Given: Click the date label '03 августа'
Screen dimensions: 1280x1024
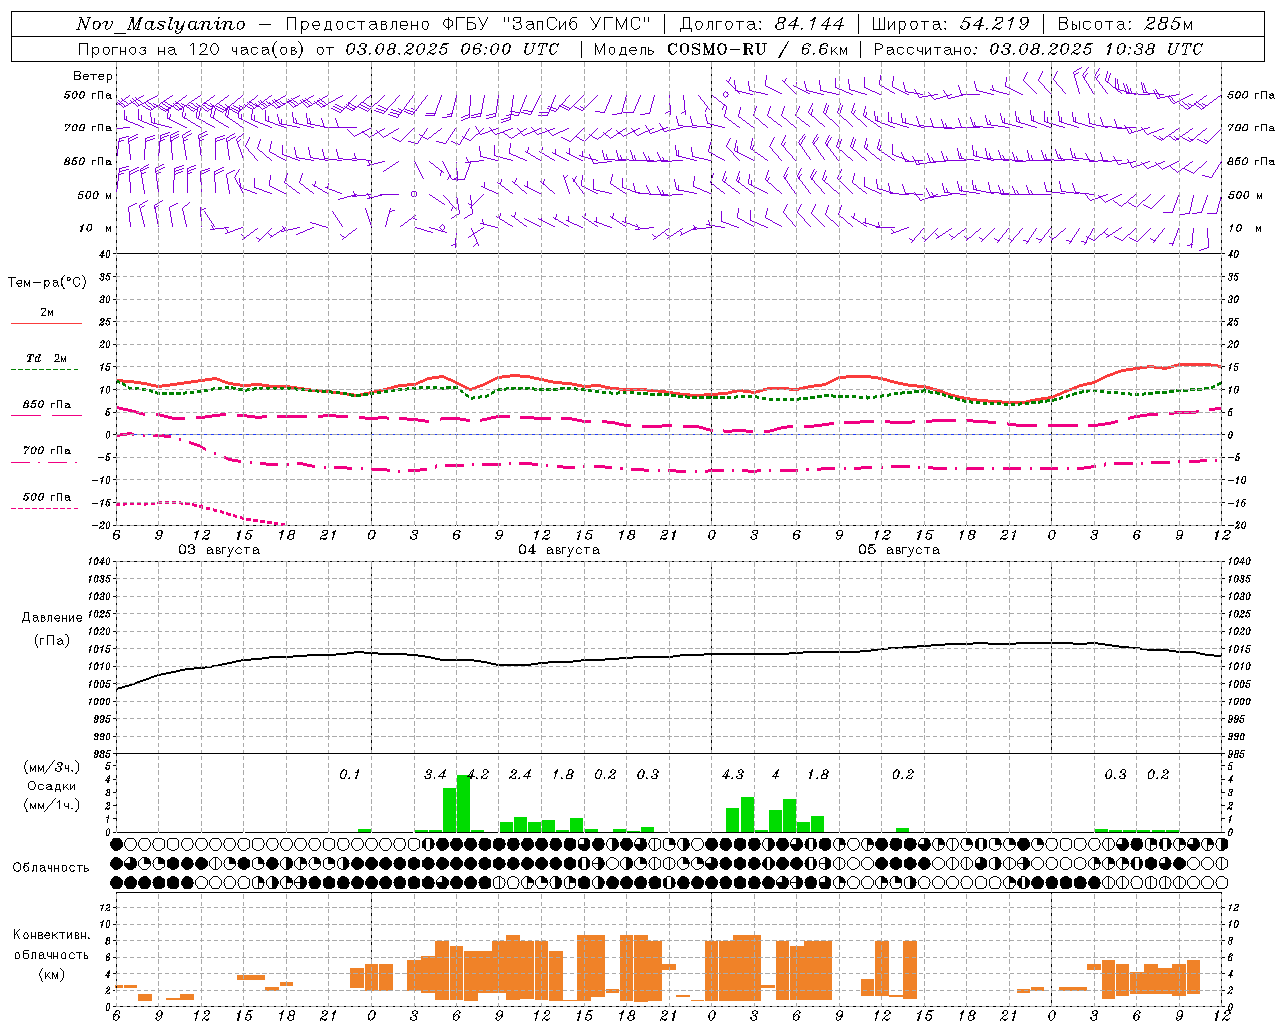Looking at the screenshot, I should 219,550.
